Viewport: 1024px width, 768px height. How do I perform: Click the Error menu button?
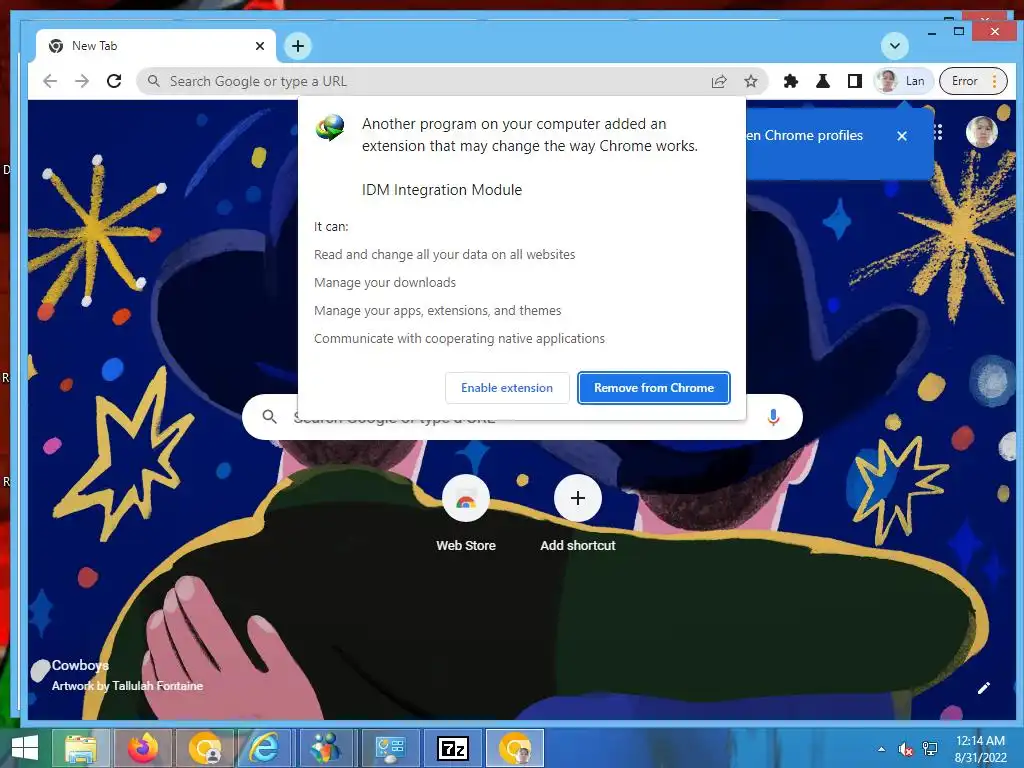tap(973, 81)
